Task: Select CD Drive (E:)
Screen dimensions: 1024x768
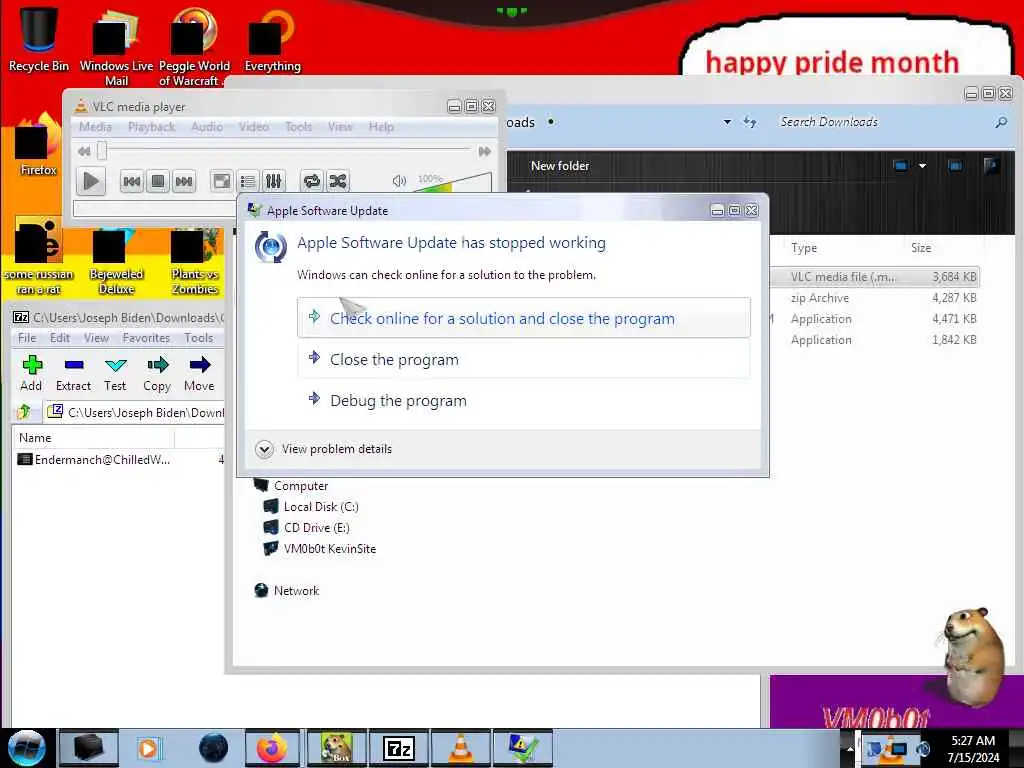Action: 306,527
